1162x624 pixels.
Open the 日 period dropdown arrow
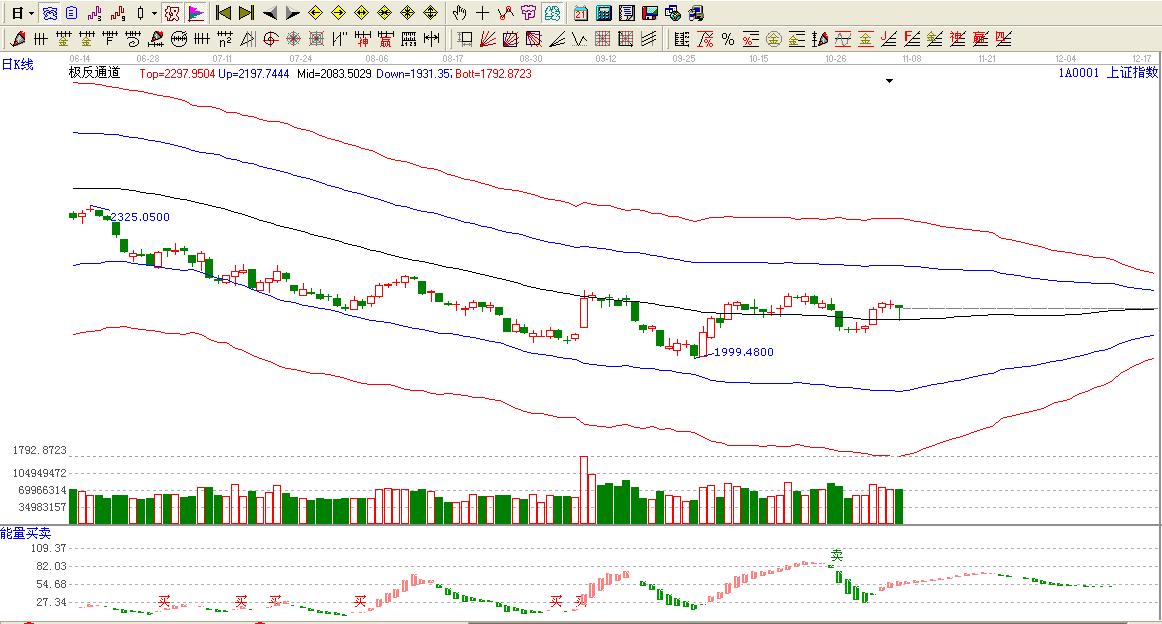(x=31, y=13)
